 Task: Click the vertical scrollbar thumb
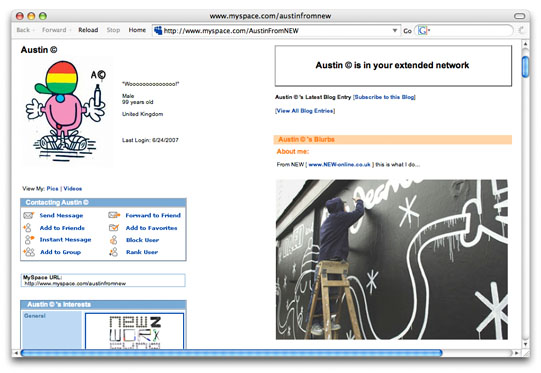click(x=525, y=66)
